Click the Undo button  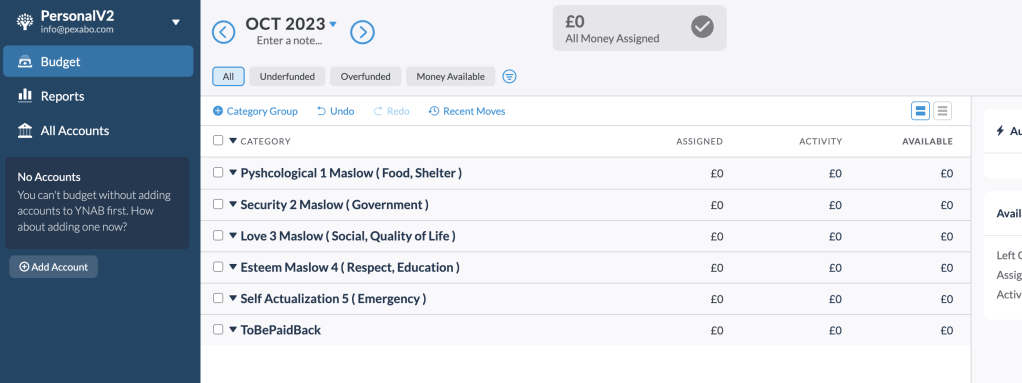coord(336,111)
